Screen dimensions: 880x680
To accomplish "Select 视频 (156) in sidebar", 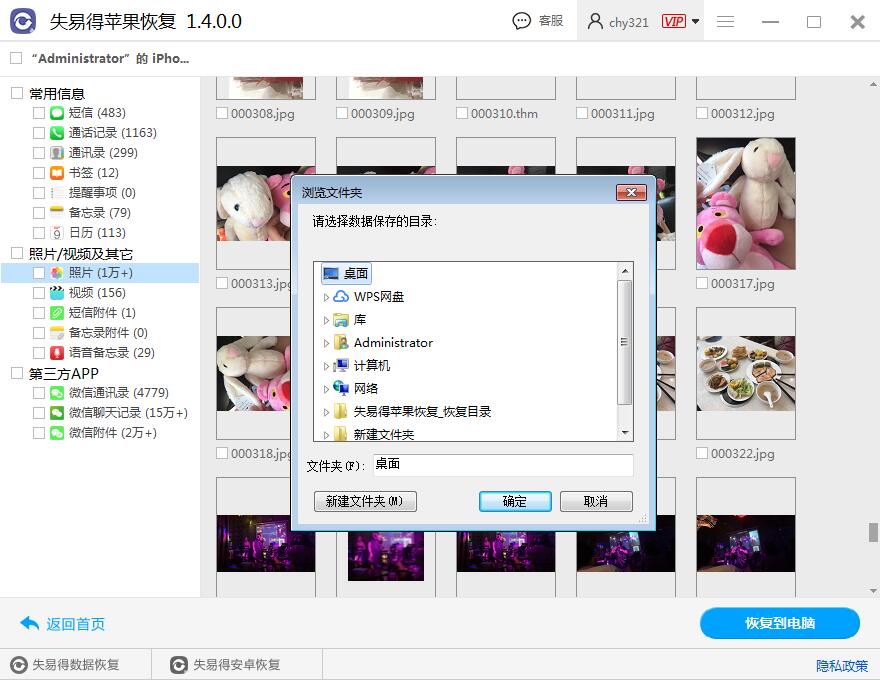I will [x=97, y=293].
